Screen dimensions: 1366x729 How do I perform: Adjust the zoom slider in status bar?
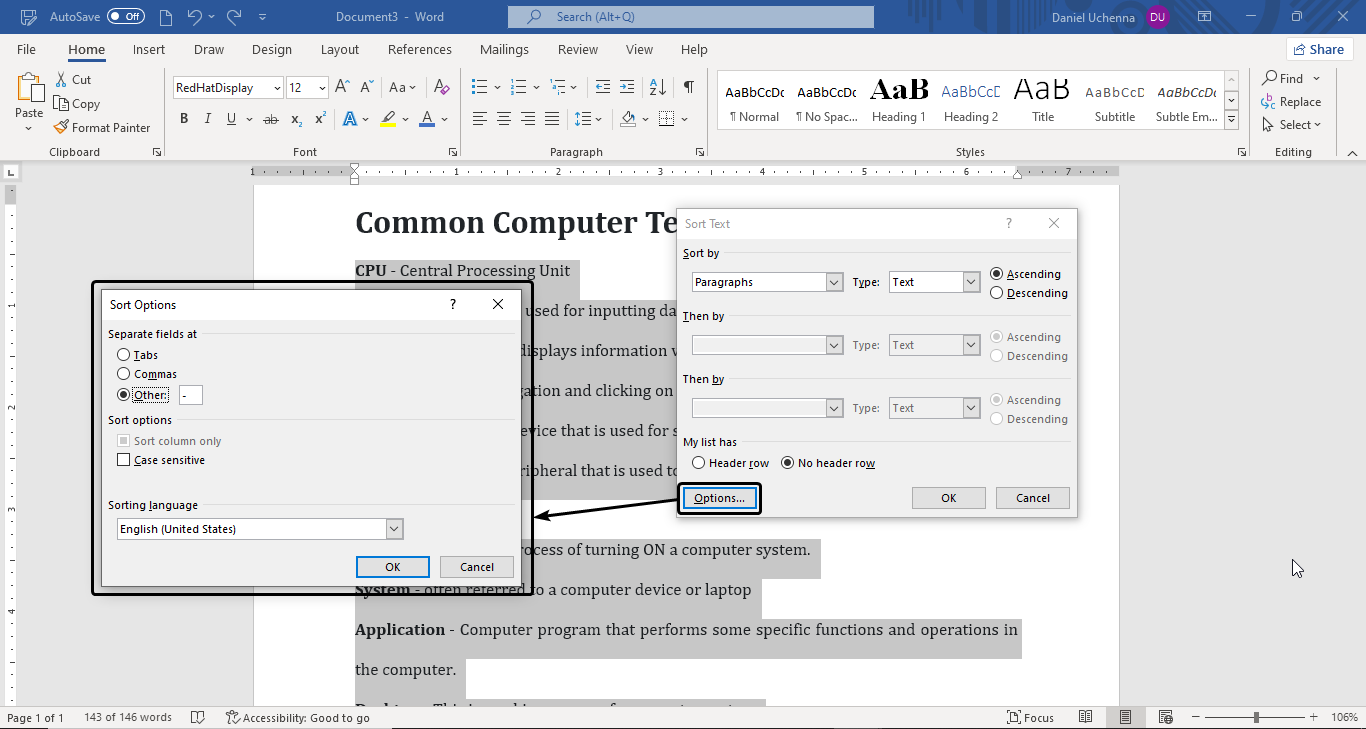point(1256,718)
